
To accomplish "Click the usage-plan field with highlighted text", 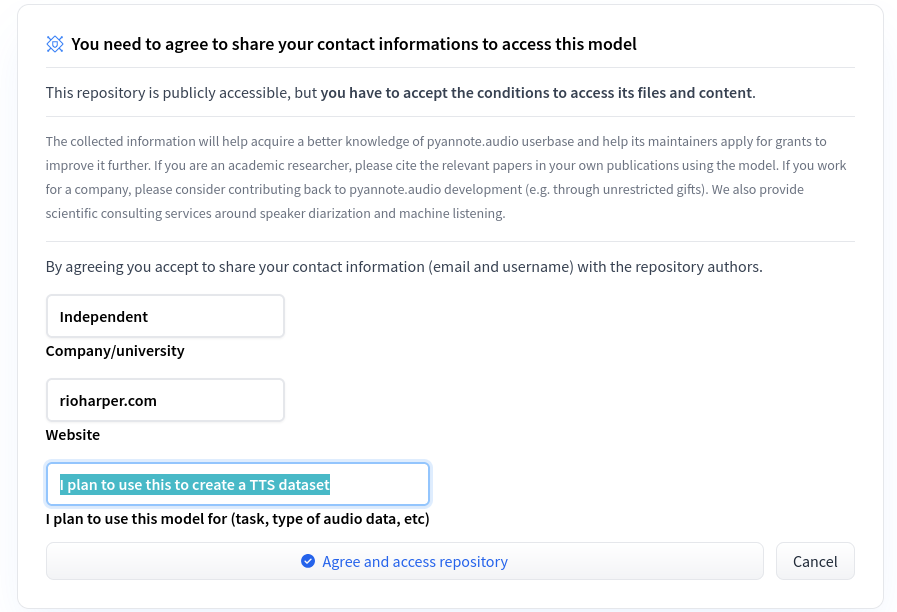I will pos(237,484).
